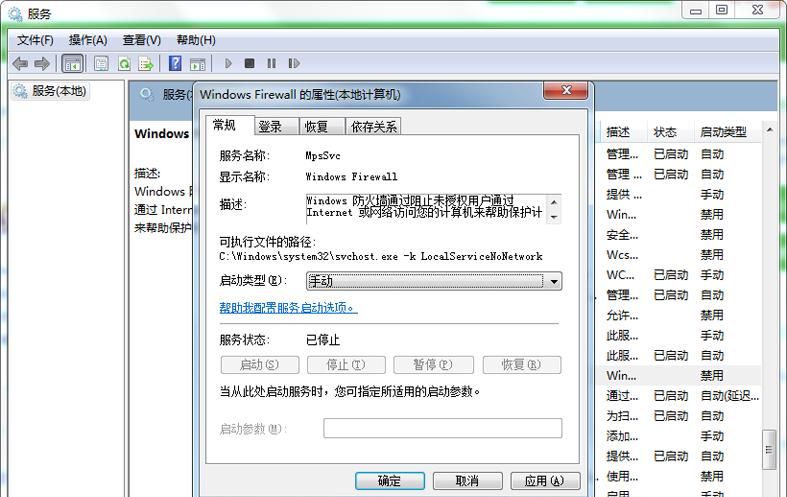Screen dimensions: 787x497
Task: Sort by the 描述 column header
Action: click(623, 132)
